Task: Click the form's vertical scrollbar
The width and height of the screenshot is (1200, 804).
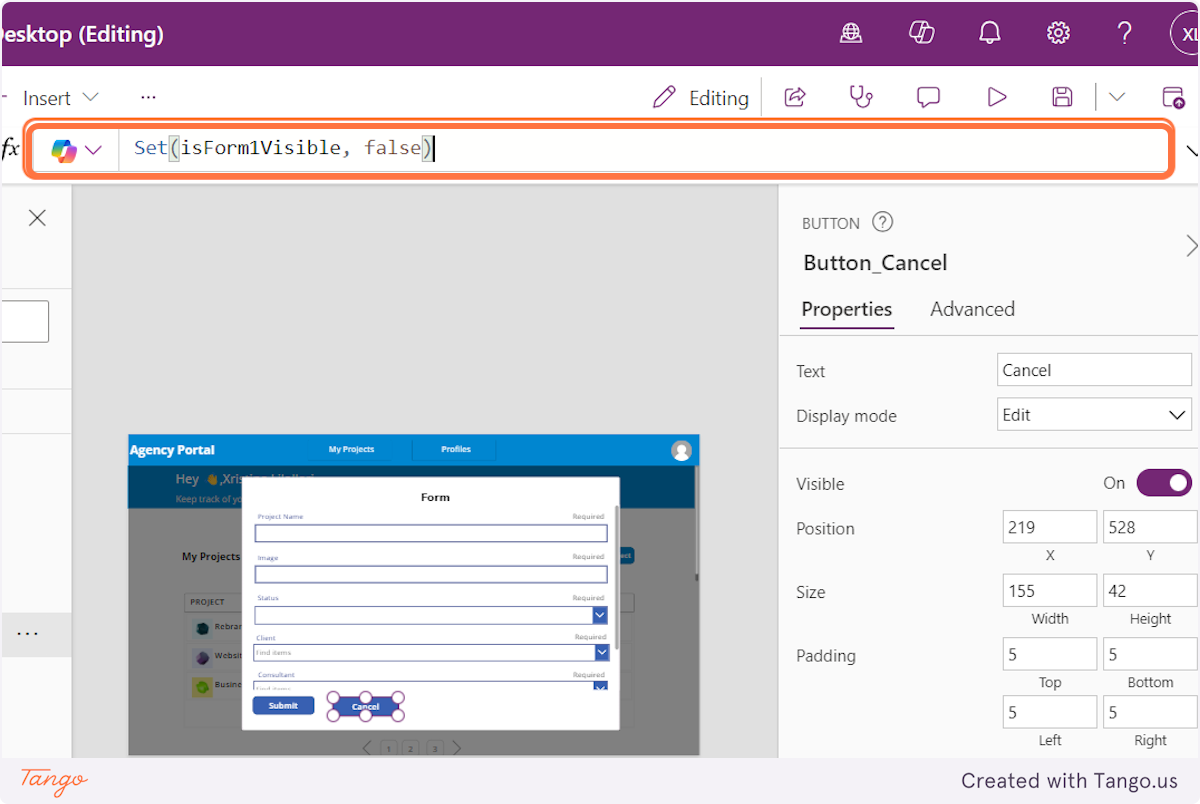Action: click(x=616, y=577)
